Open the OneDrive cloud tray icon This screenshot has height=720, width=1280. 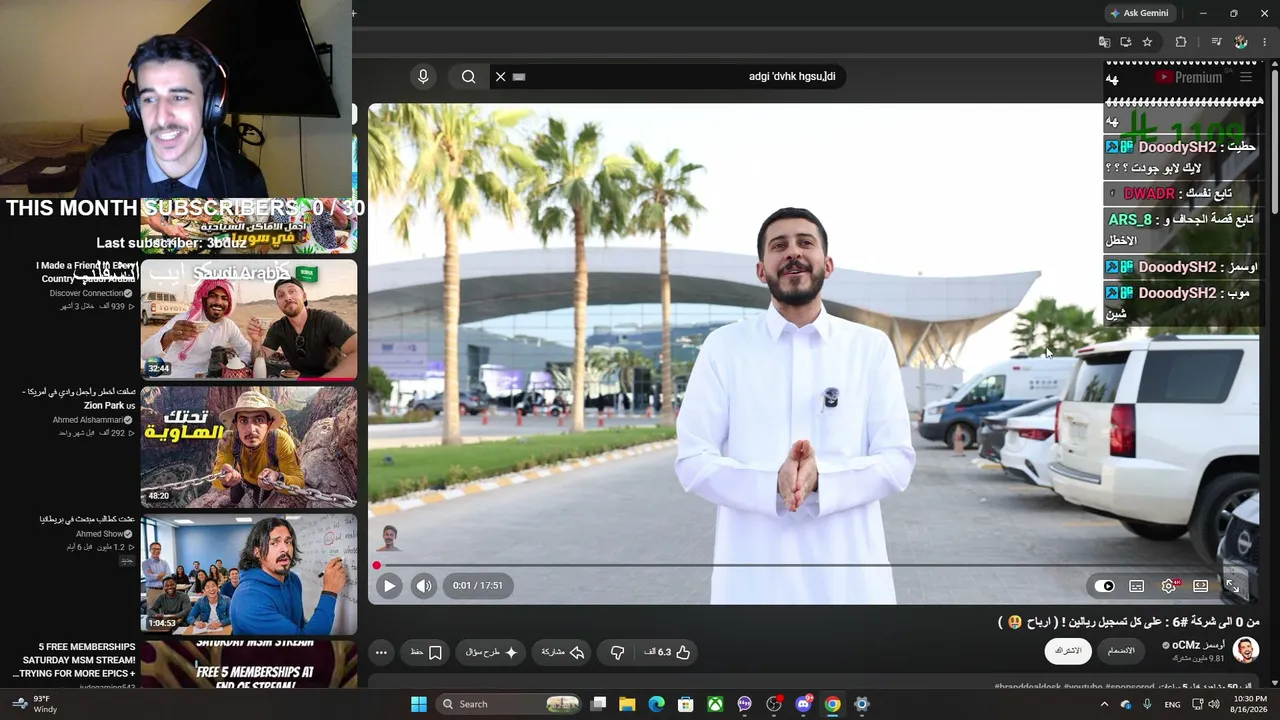coord(1126,704)
